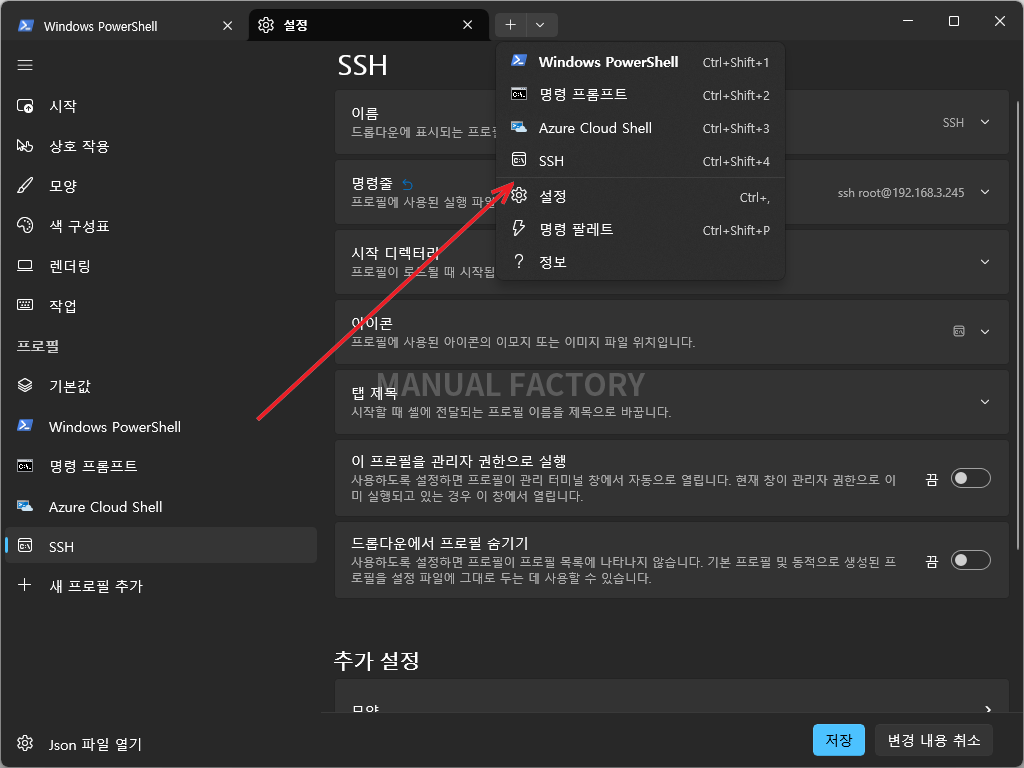The image size is (1024, 768).
Task: Open the settings file via Json 파일 열기
Action: [161, 744]
